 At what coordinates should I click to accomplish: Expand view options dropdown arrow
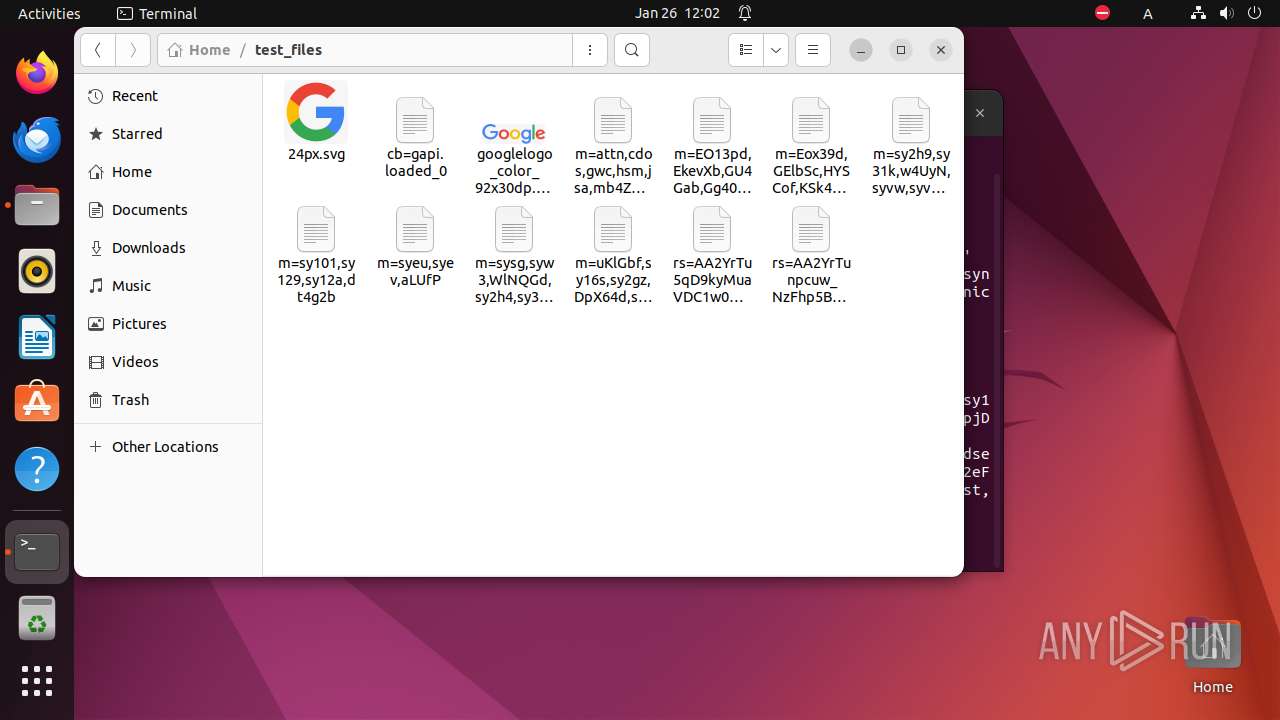coord(776,50)
